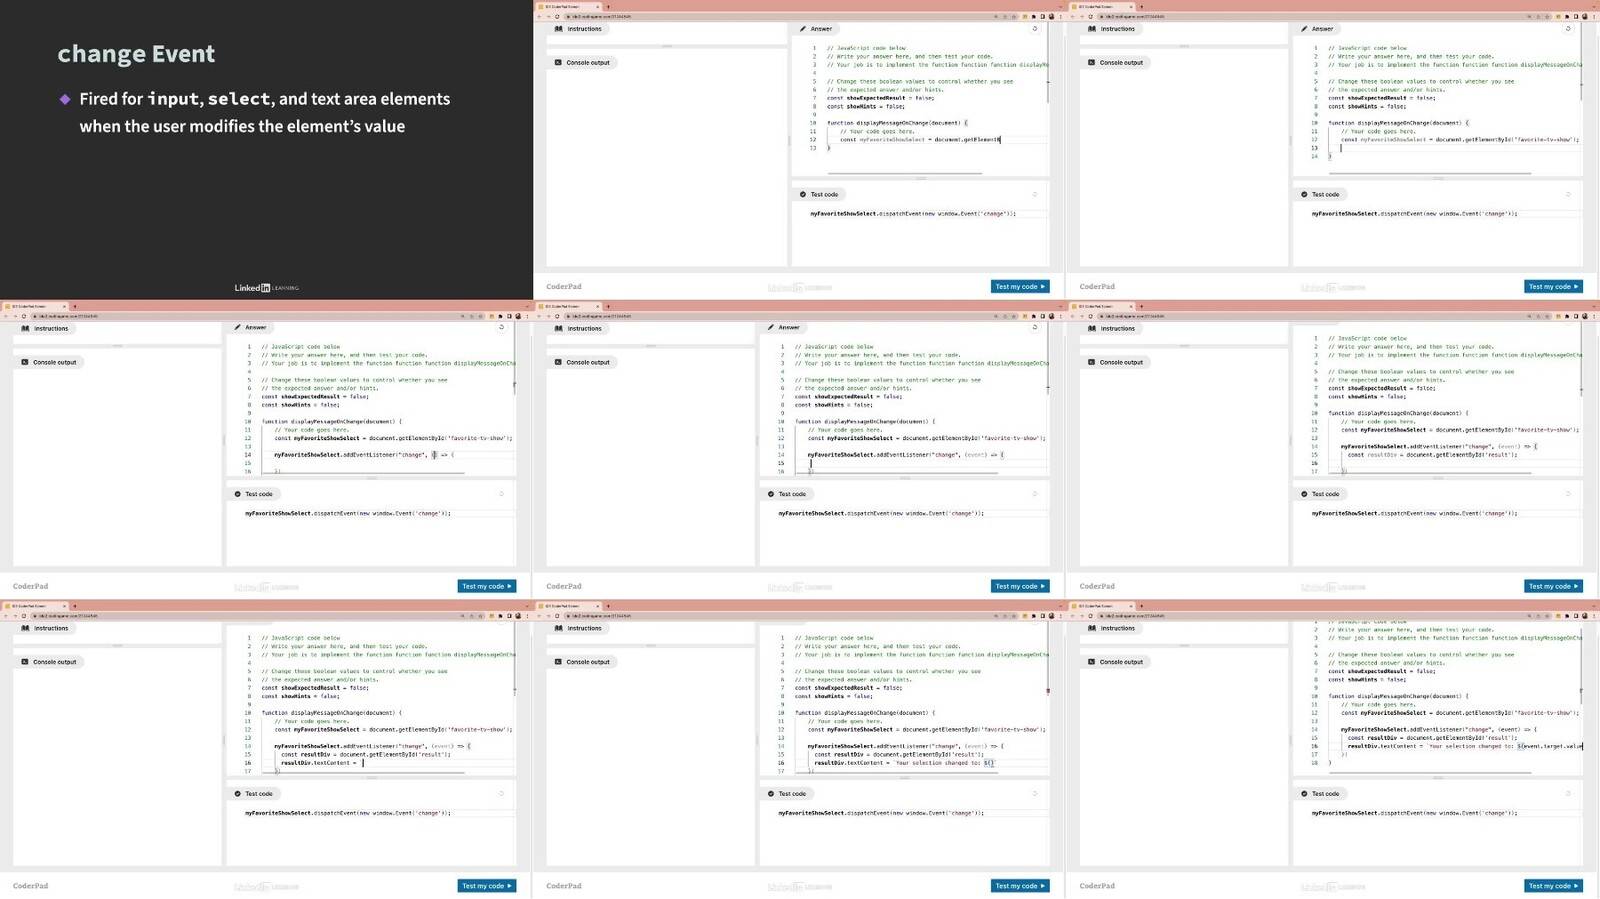Click line 12 ending in 'document.getElementB'

click(x=919, y=140)
